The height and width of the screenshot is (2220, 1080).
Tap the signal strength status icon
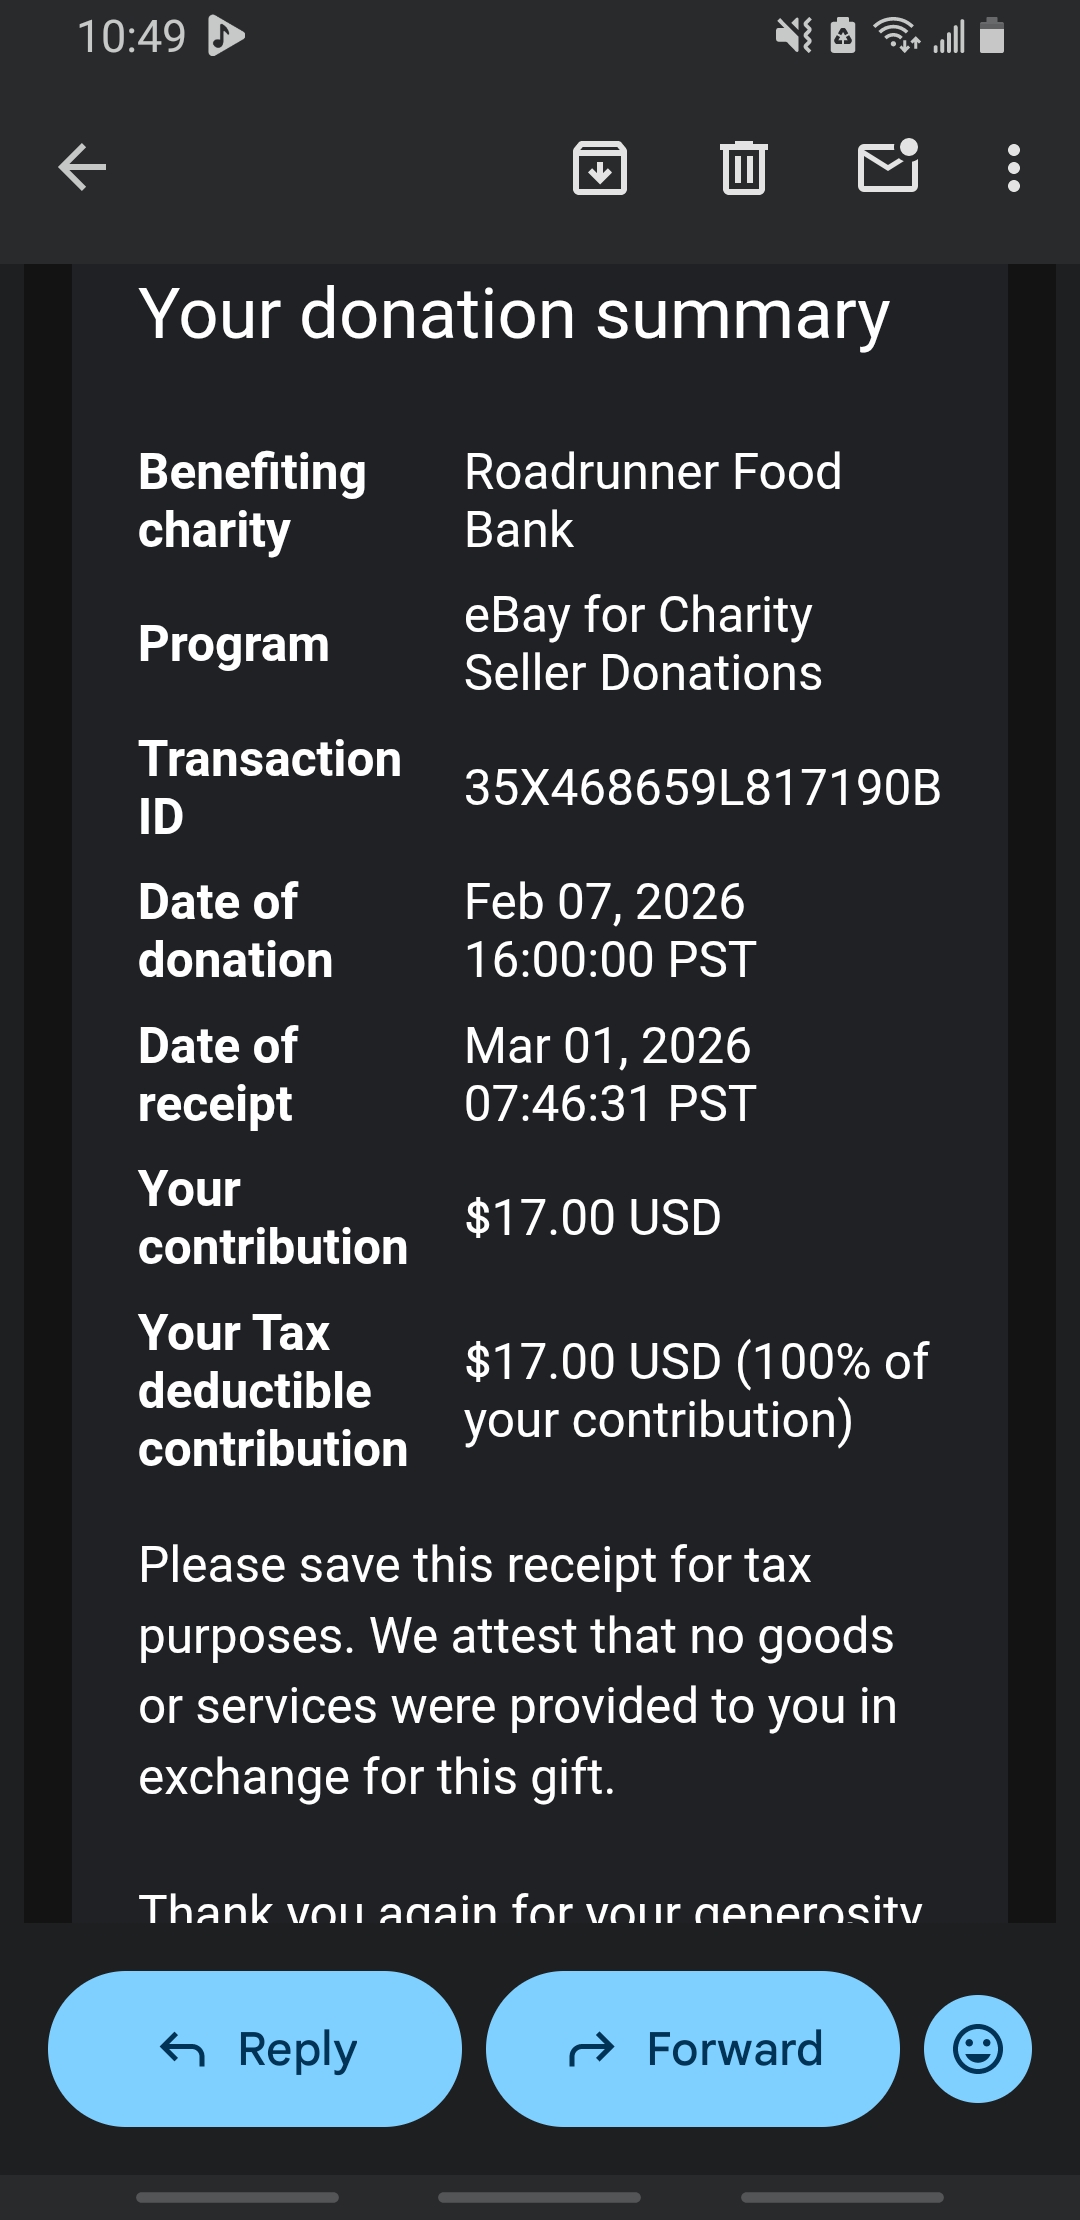click(948, 37)
